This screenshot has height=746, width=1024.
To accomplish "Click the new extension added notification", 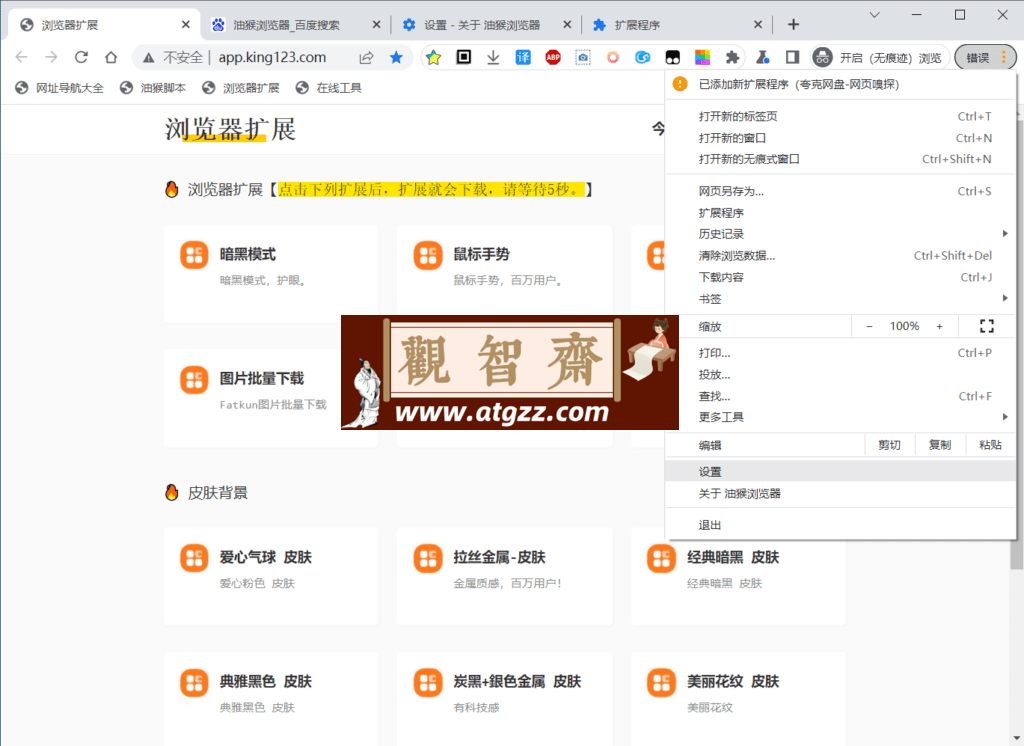I will [x=840, y=84].
